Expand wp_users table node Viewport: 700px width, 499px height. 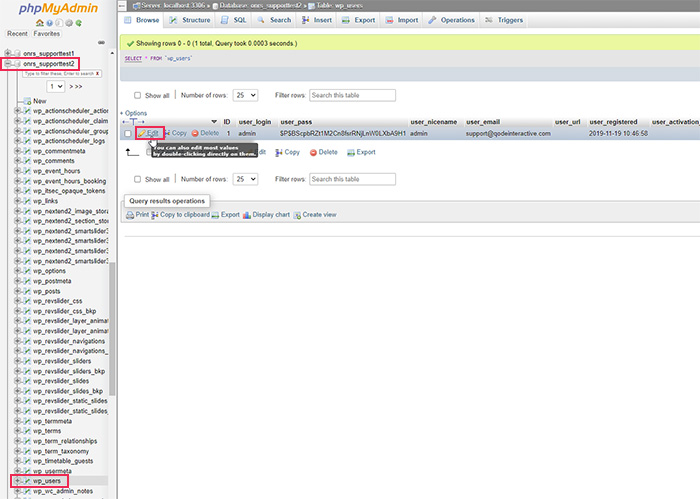click(x=17, y=481)
